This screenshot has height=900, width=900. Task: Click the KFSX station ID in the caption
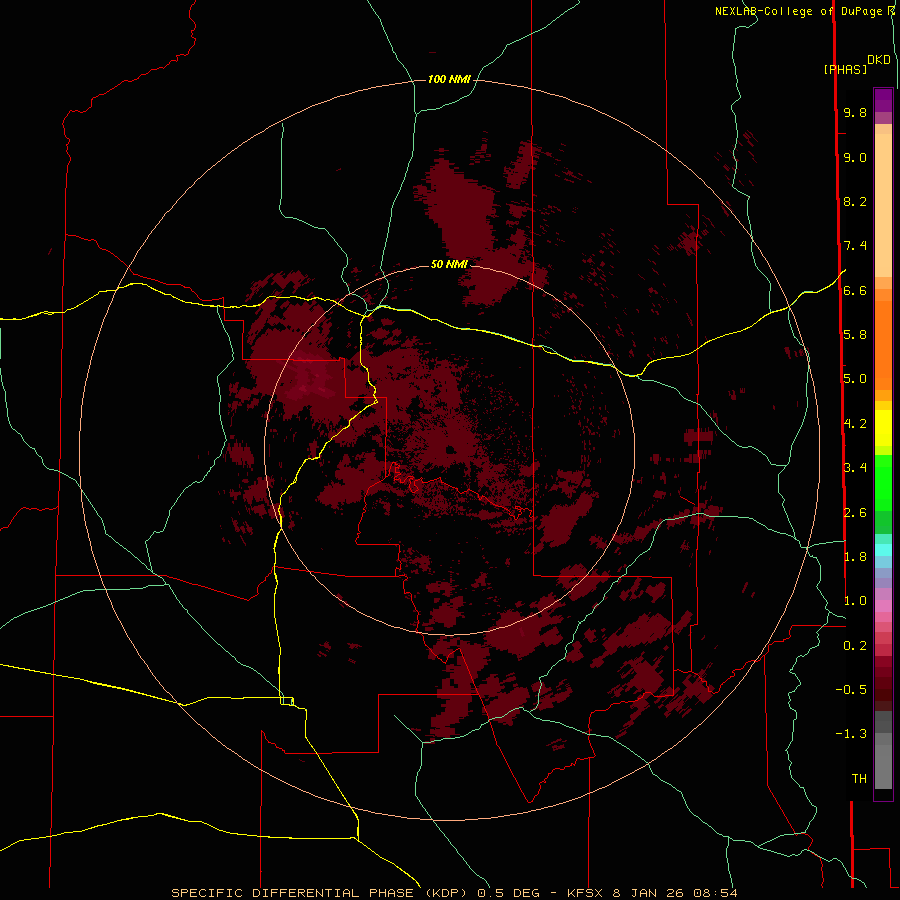585,893
